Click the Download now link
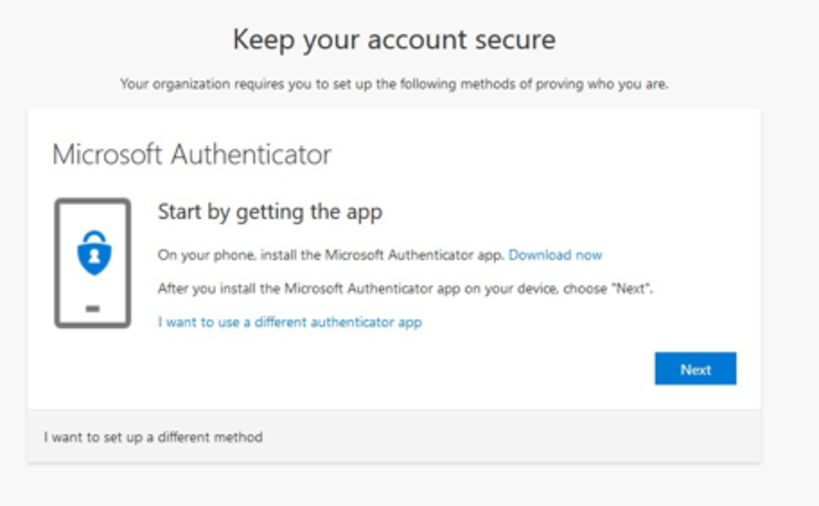The width and height of the screenshot is (819, 506). point(555,255)
